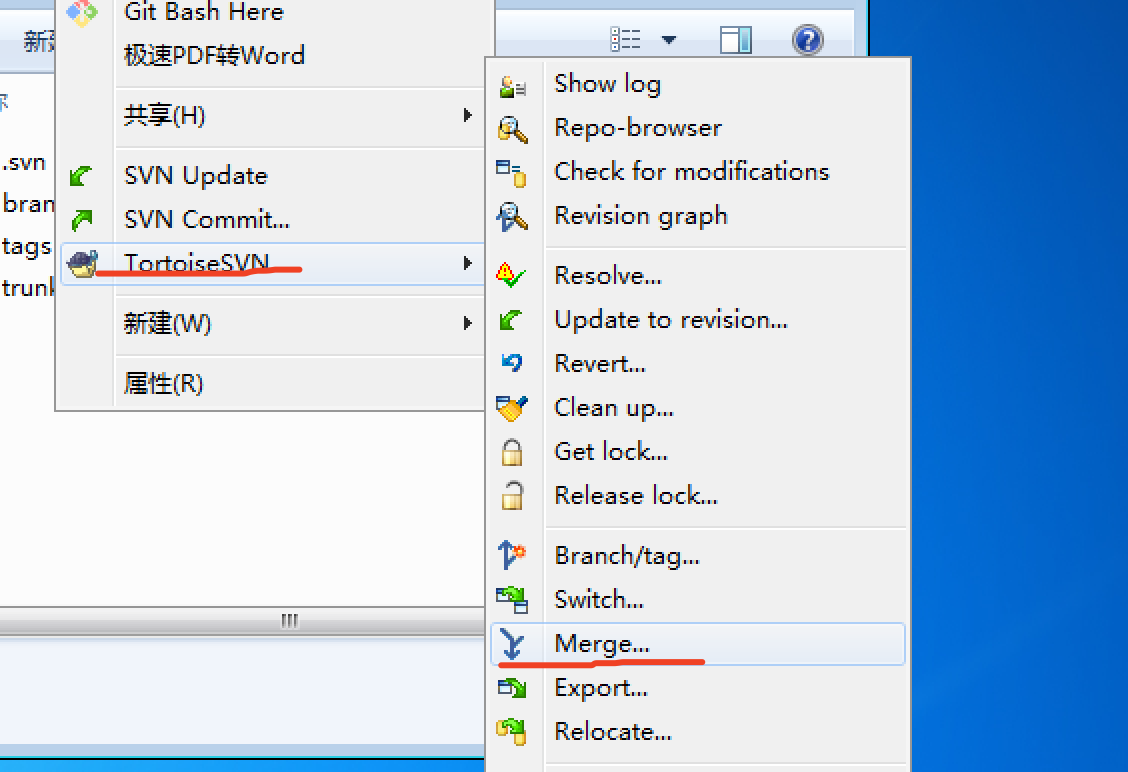
Task: Click the Clean up broom icon
Action: pyautogui.click(x=512, y=408)
